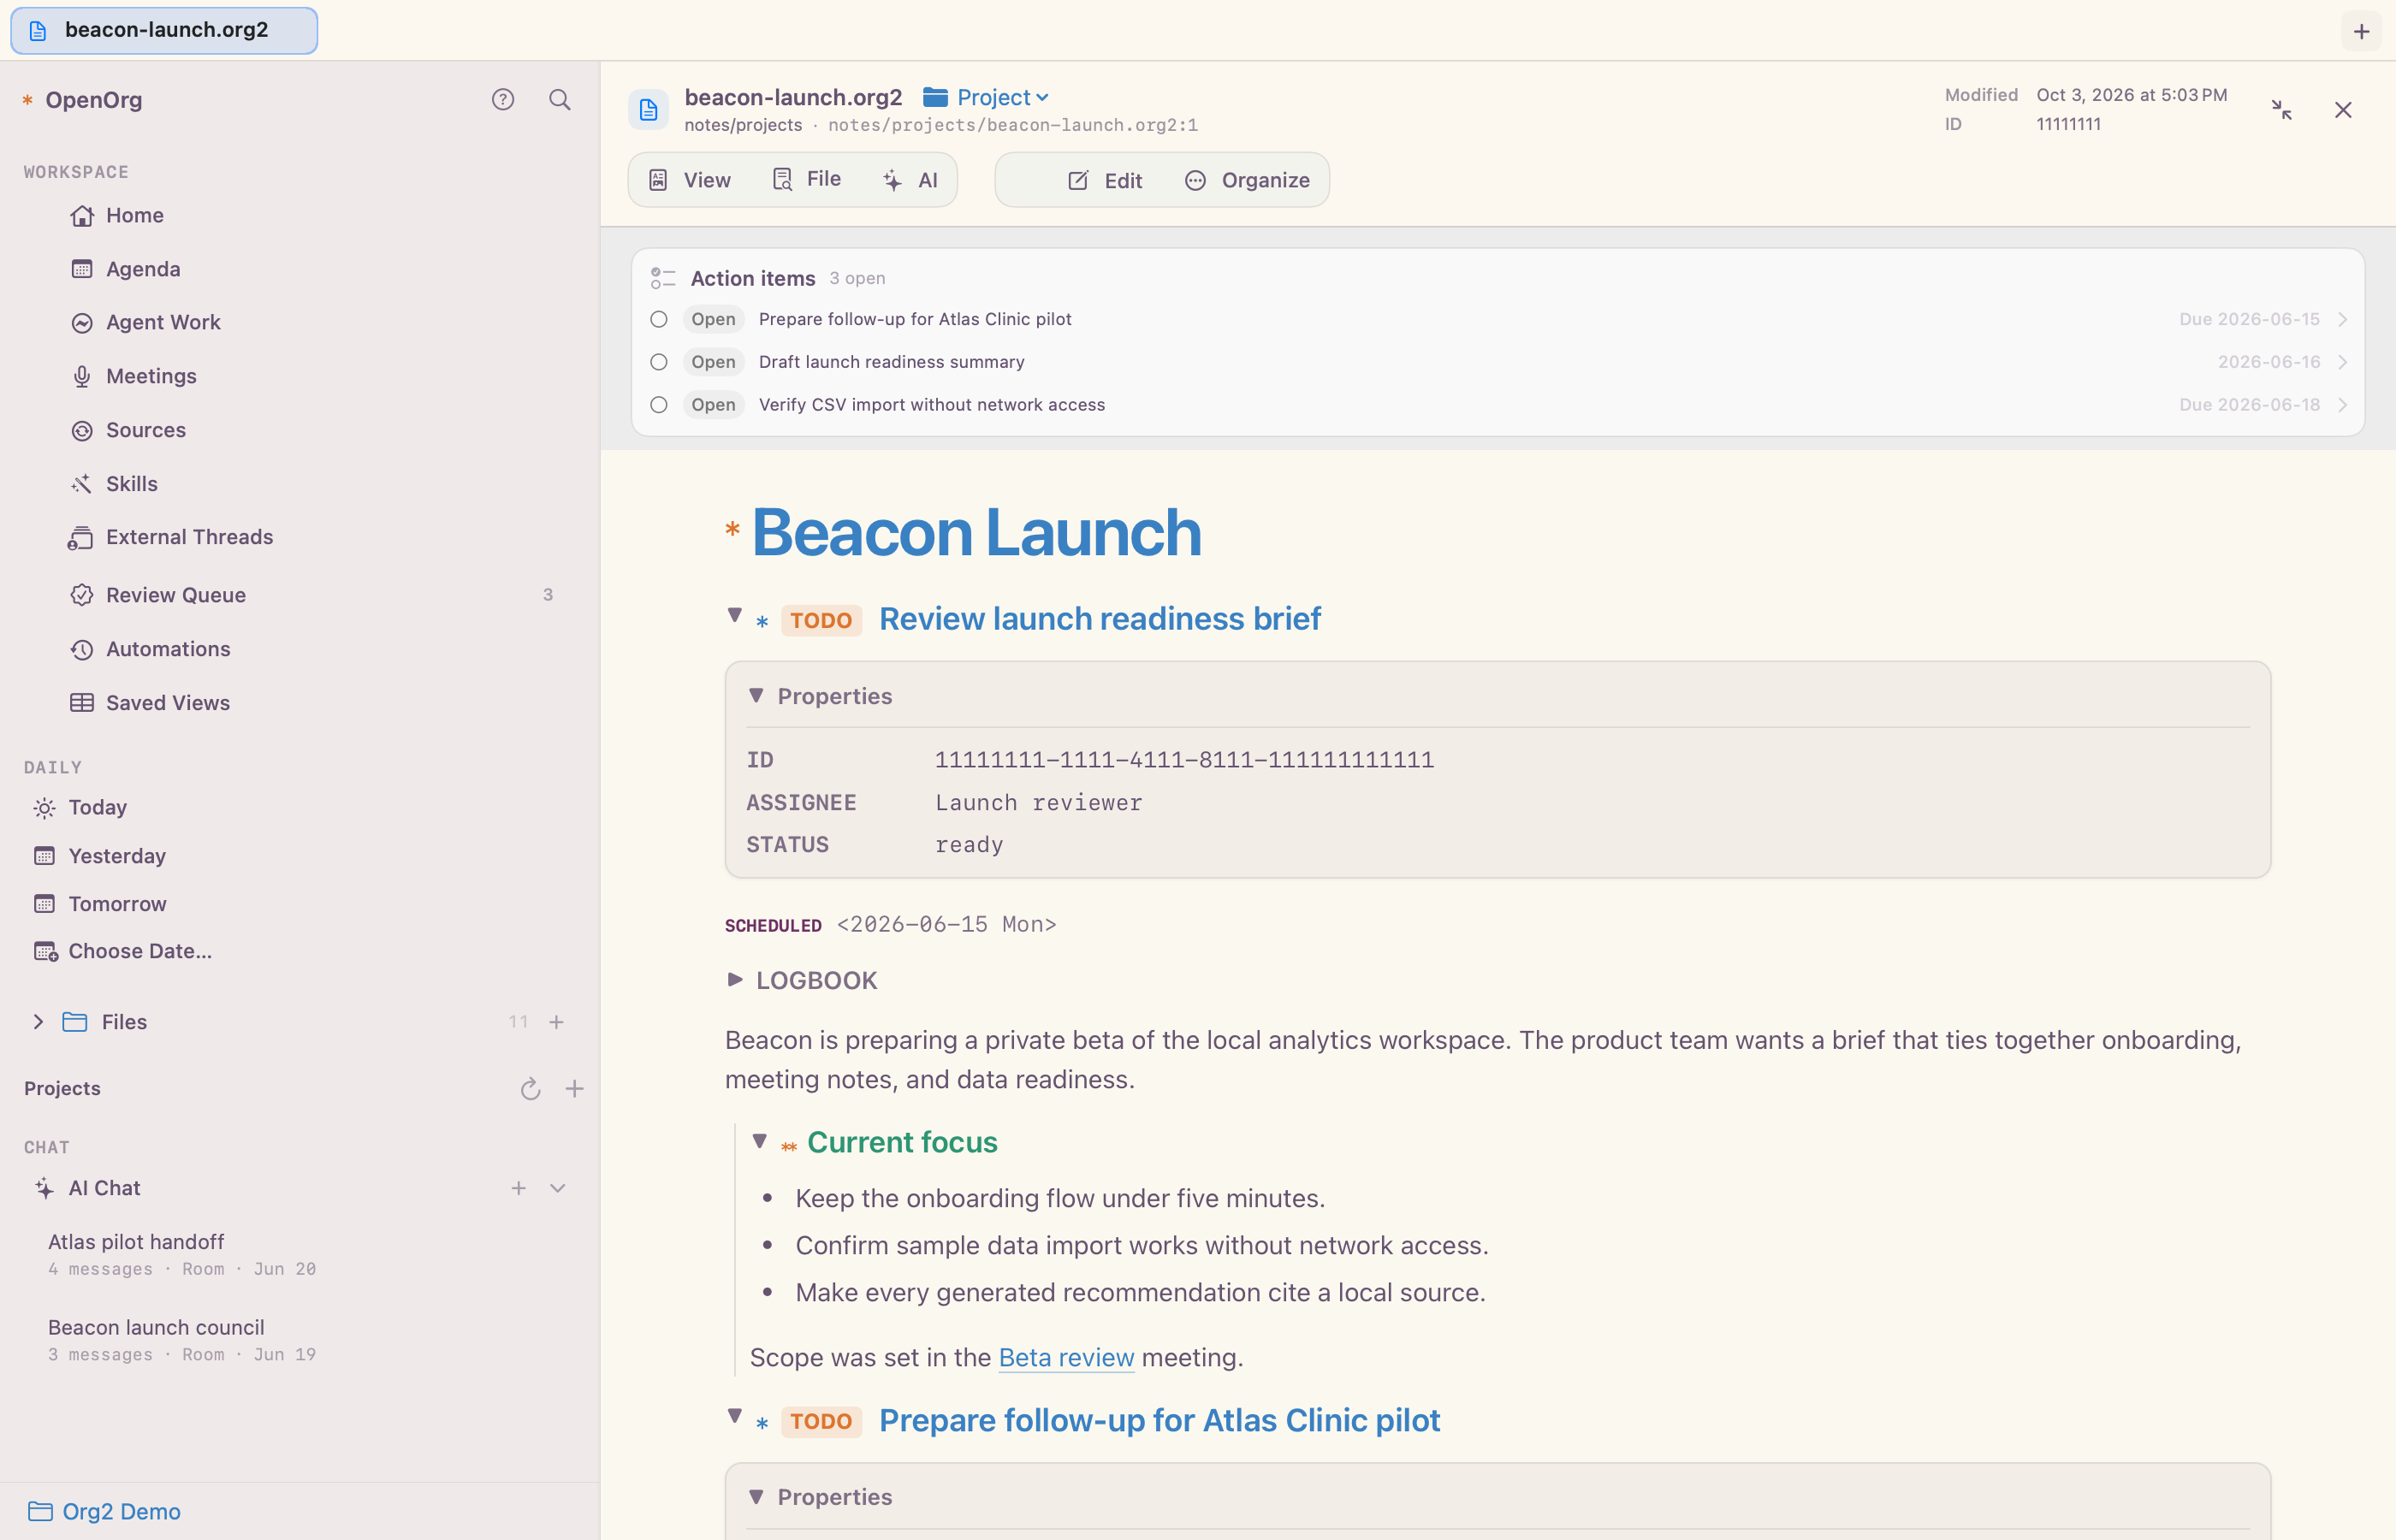Click the sidebar search magnifier icon
The image size is (2396, 1540).
coord(560,99)
